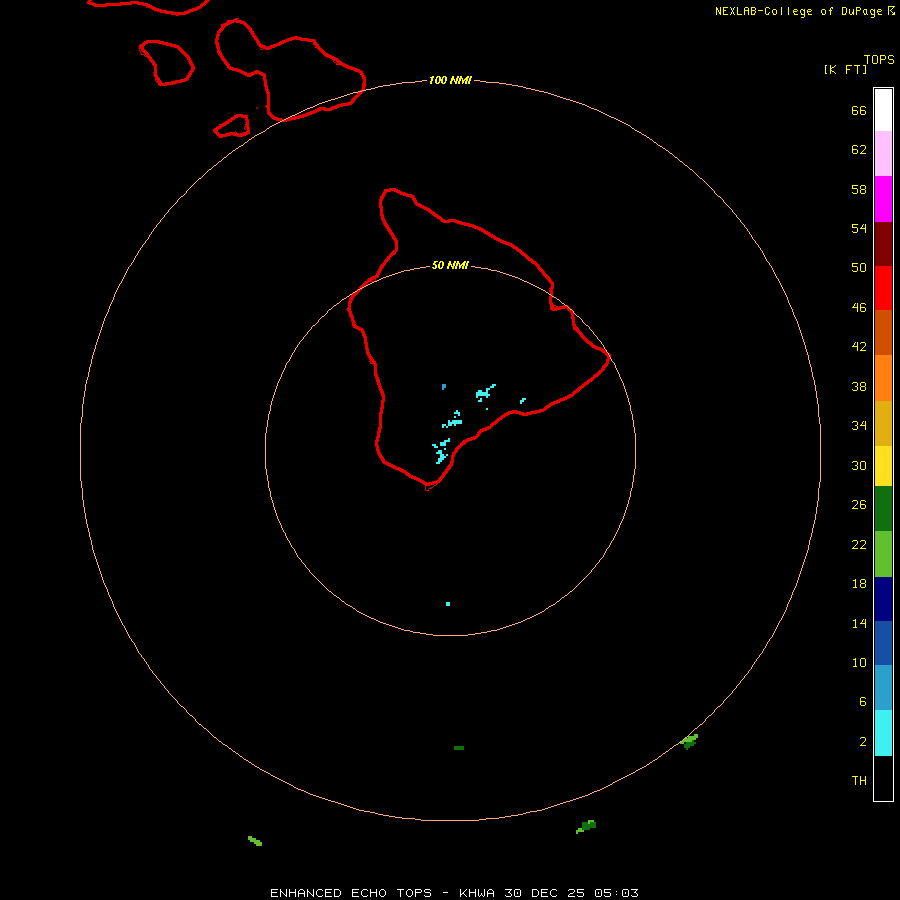Click the '26' legend value

(x=859, y=505)
